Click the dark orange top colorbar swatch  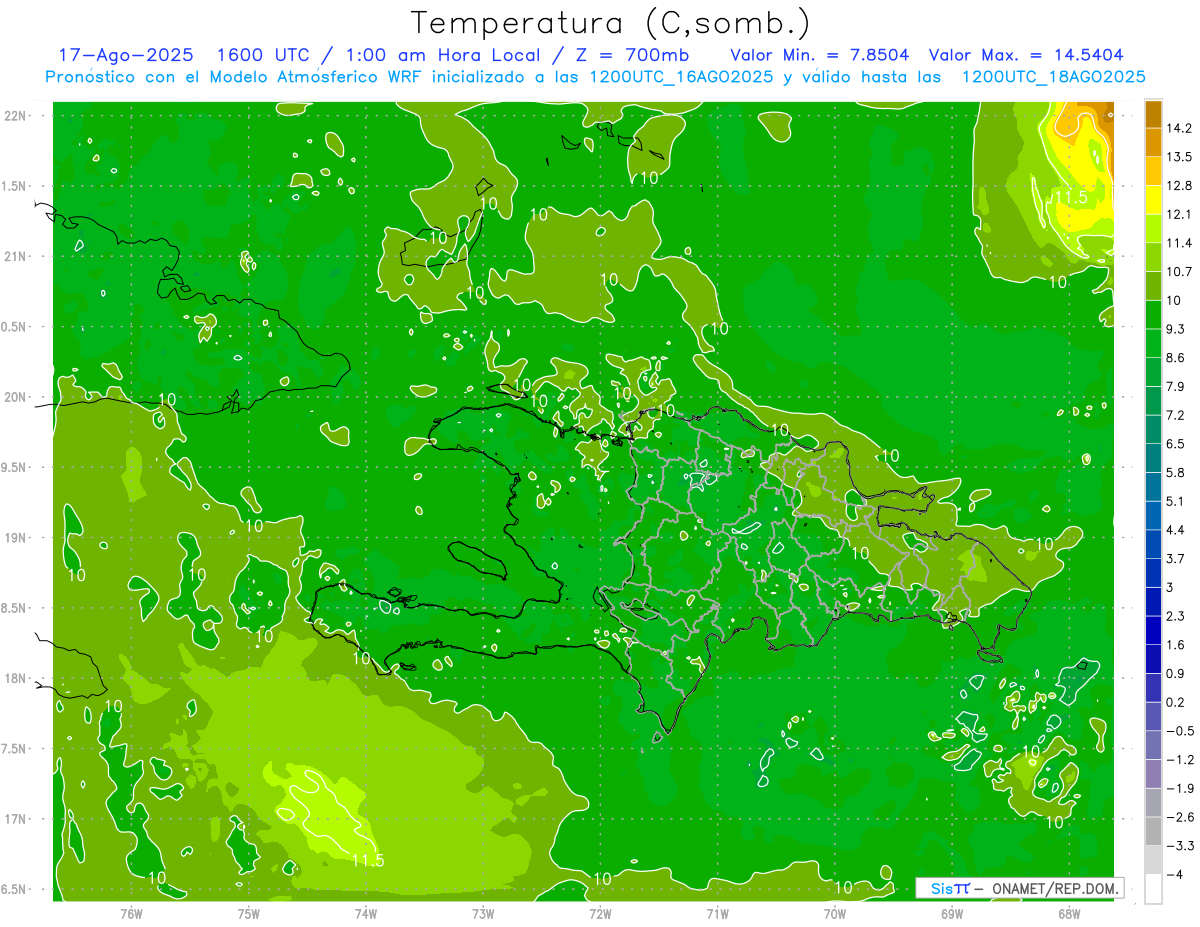tap(1153, 114)
